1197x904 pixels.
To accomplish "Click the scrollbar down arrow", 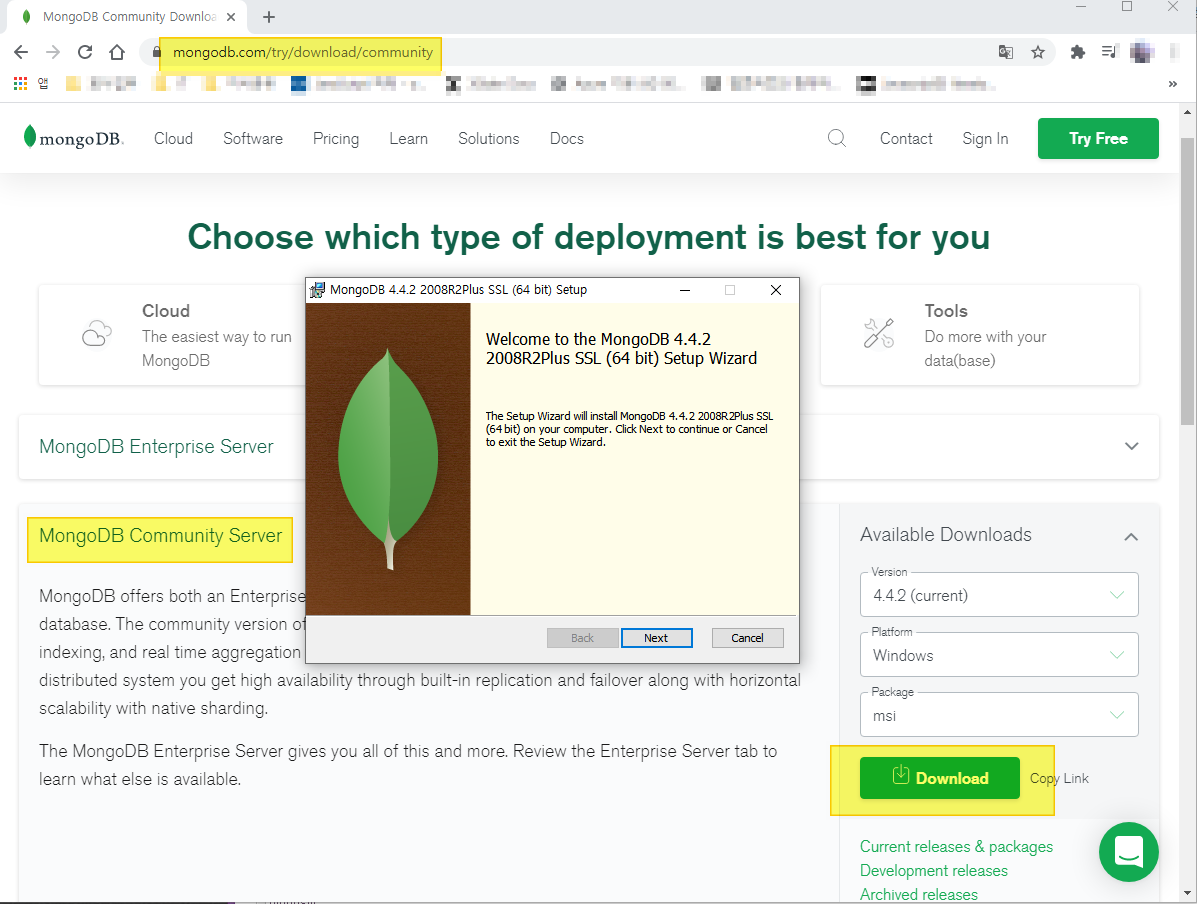I will pos(1187,893).
